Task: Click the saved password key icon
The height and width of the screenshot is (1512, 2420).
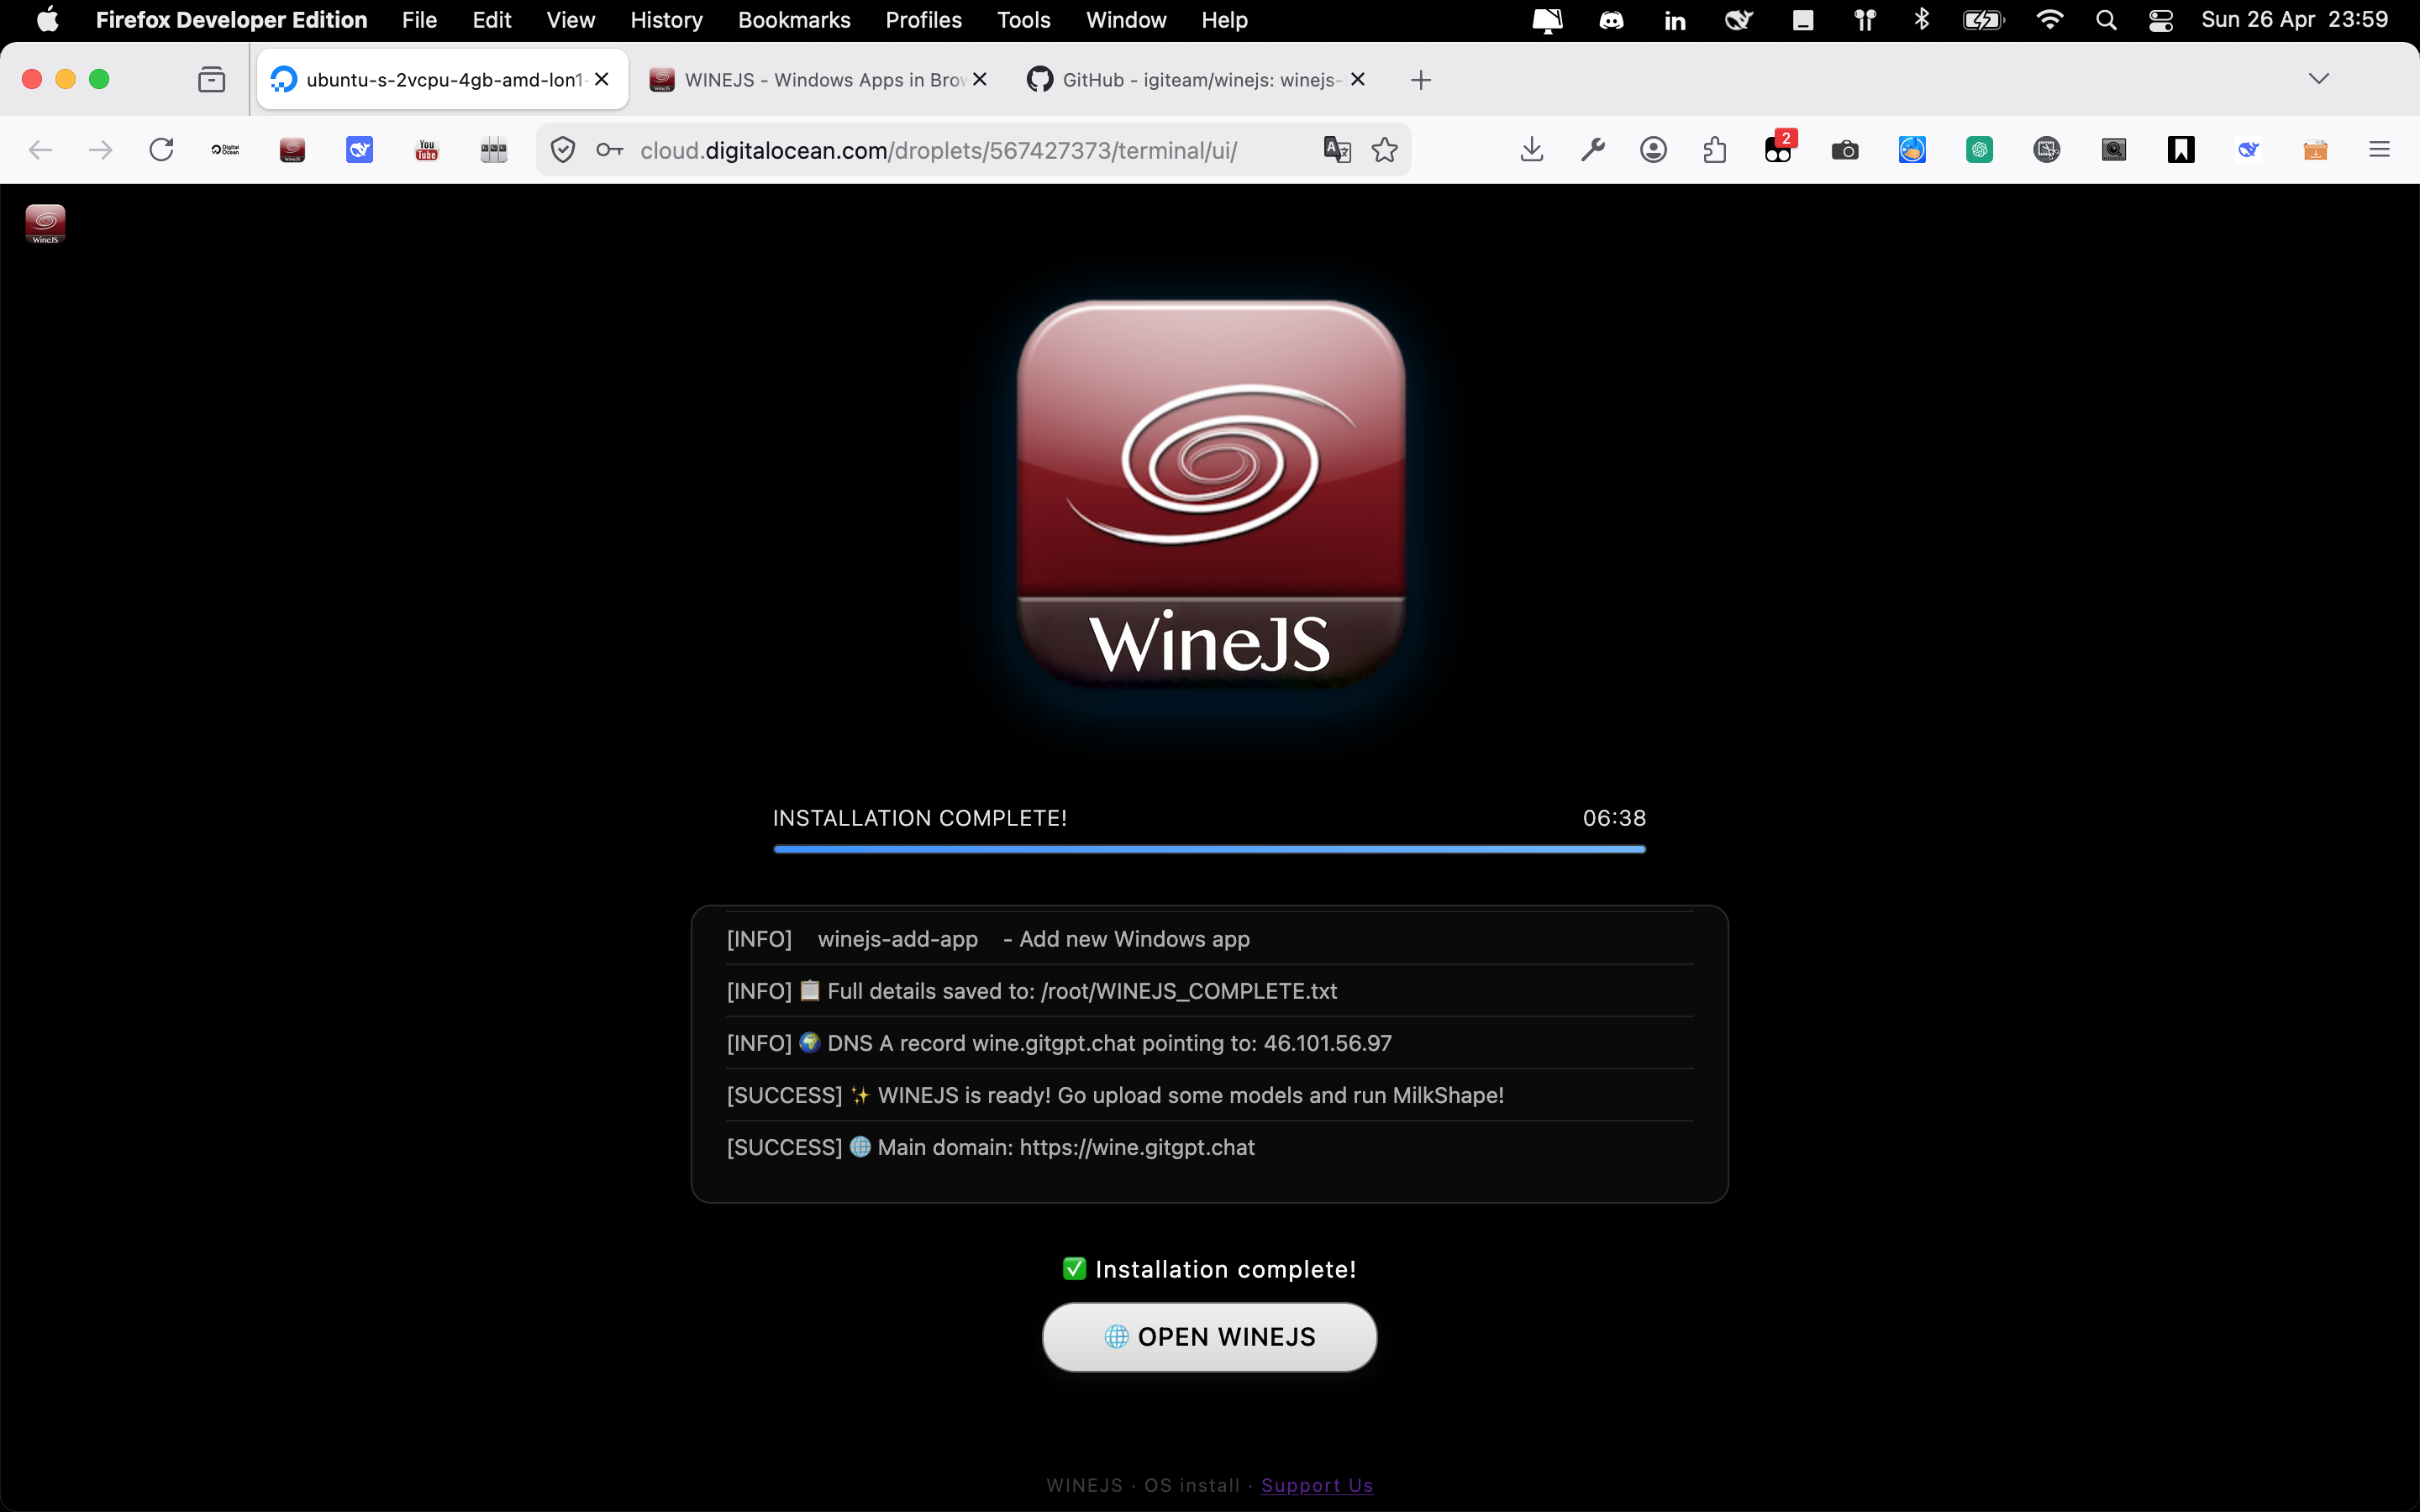Action: 609,150
